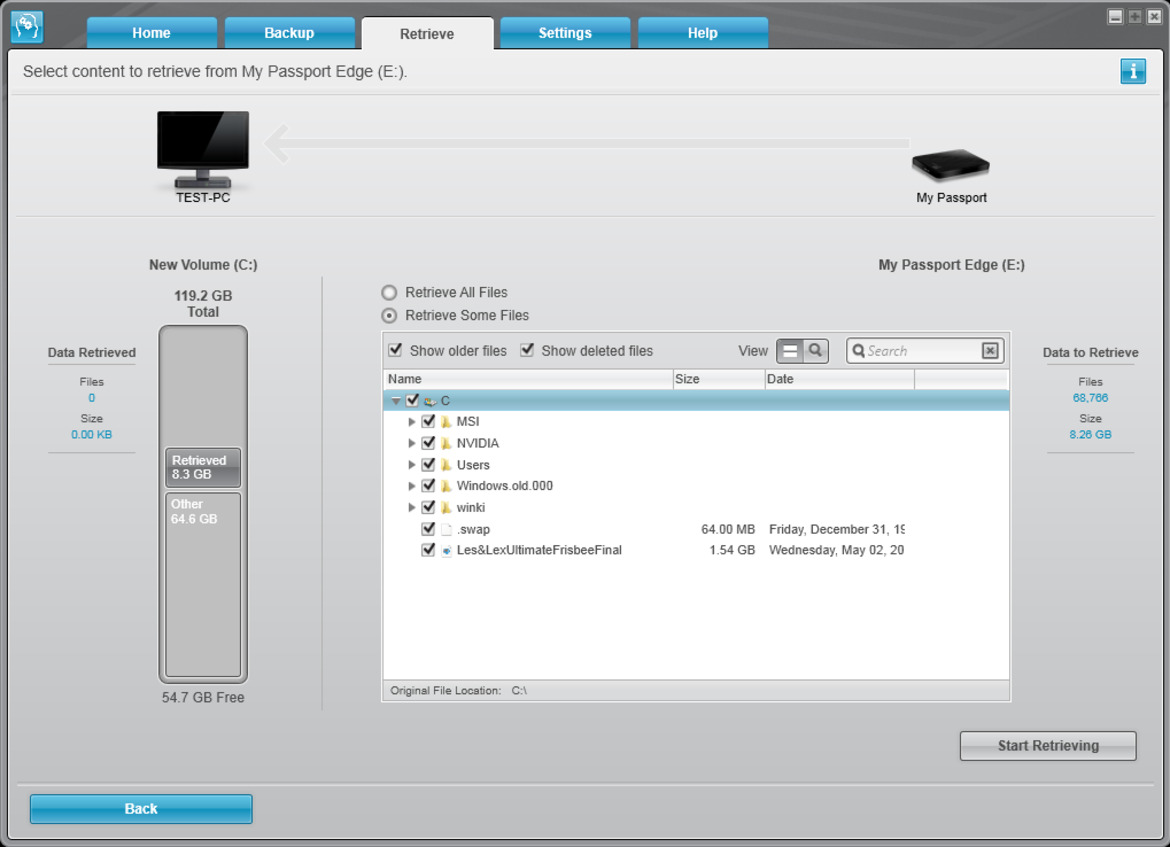Click the Wednesday, May 02 date cell
The width and height of the screenshot is (1170, 847).
point(836,550)
